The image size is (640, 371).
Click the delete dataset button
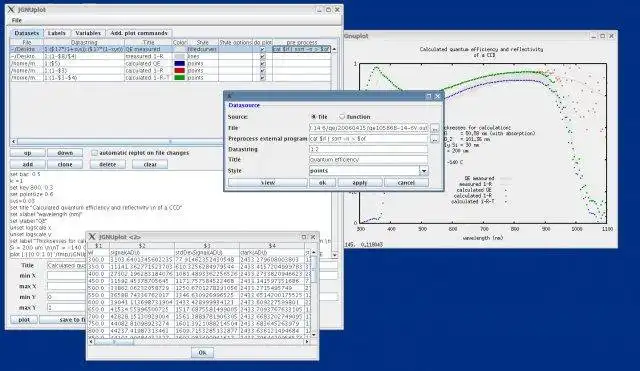pyautogui.click(x=108, y=164)
